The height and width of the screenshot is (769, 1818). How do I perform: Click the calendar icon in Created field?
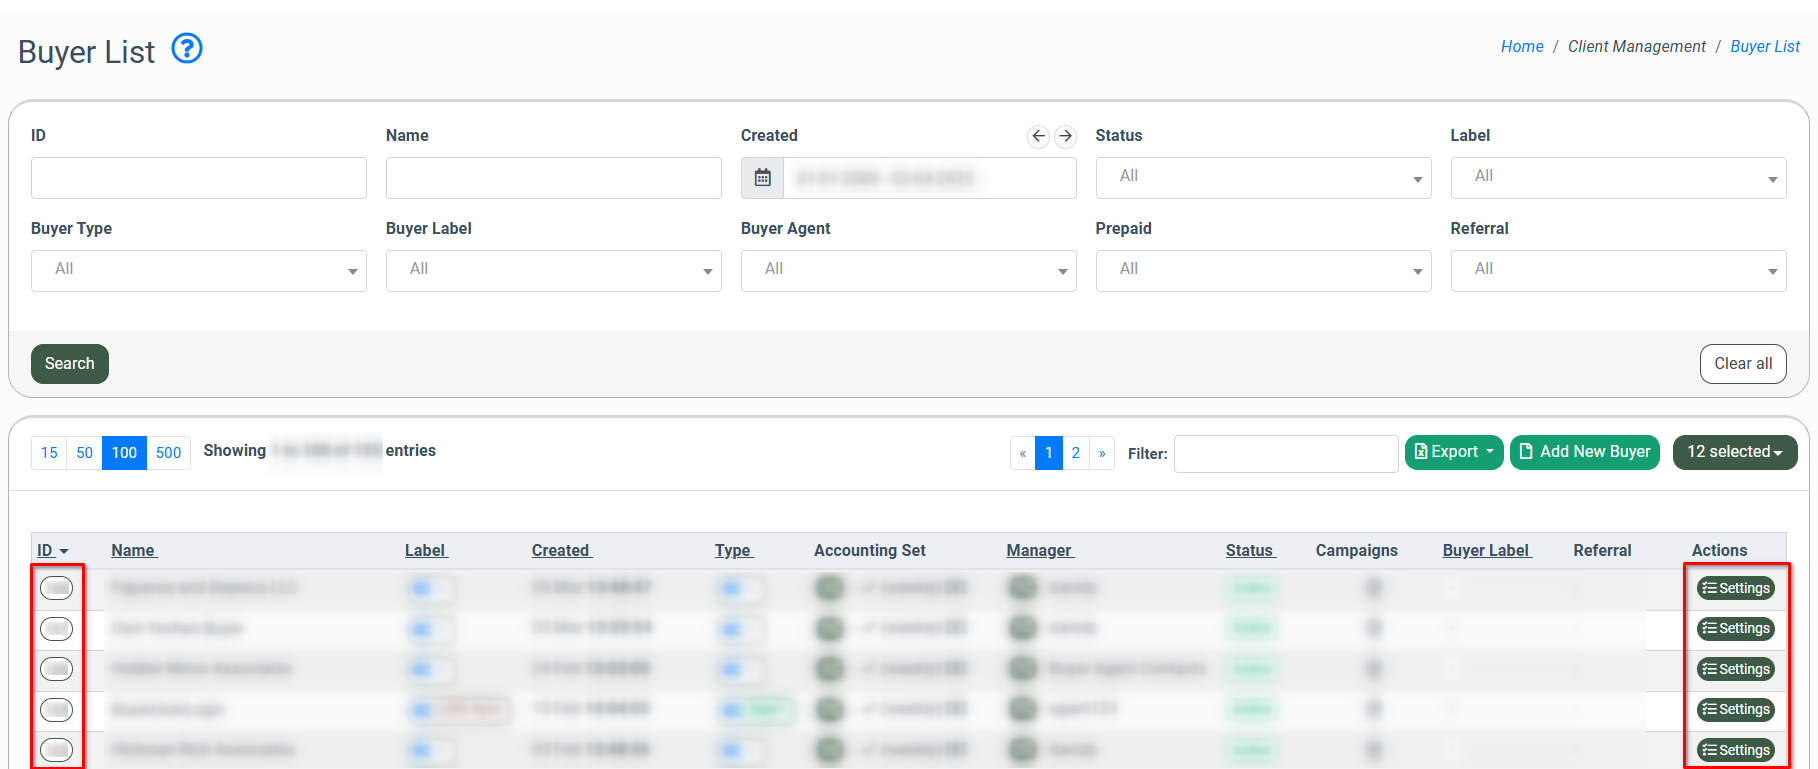click(x=762, y=178)
